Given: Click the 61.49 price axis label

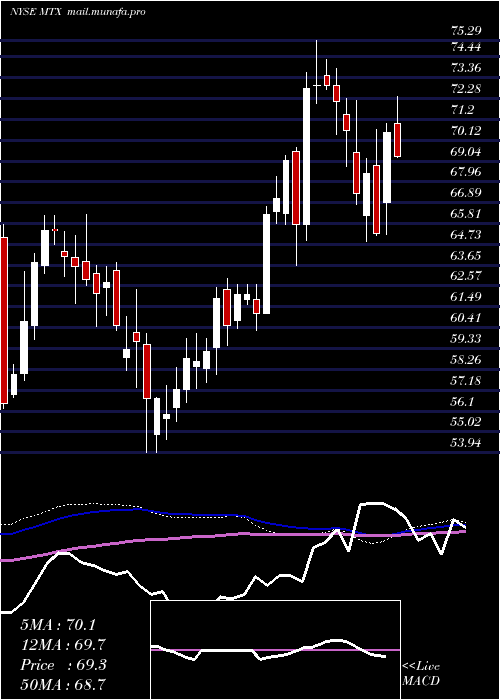Looking at the screenshot, I should [466, 297].
